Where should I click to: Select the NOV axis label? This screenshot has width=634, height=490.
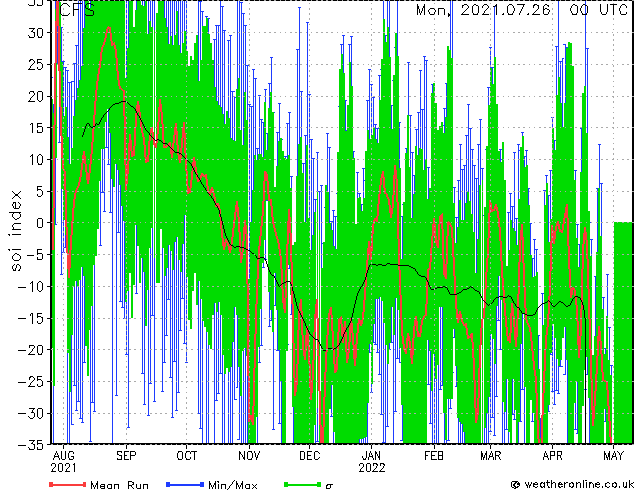[x=249, y=456]
